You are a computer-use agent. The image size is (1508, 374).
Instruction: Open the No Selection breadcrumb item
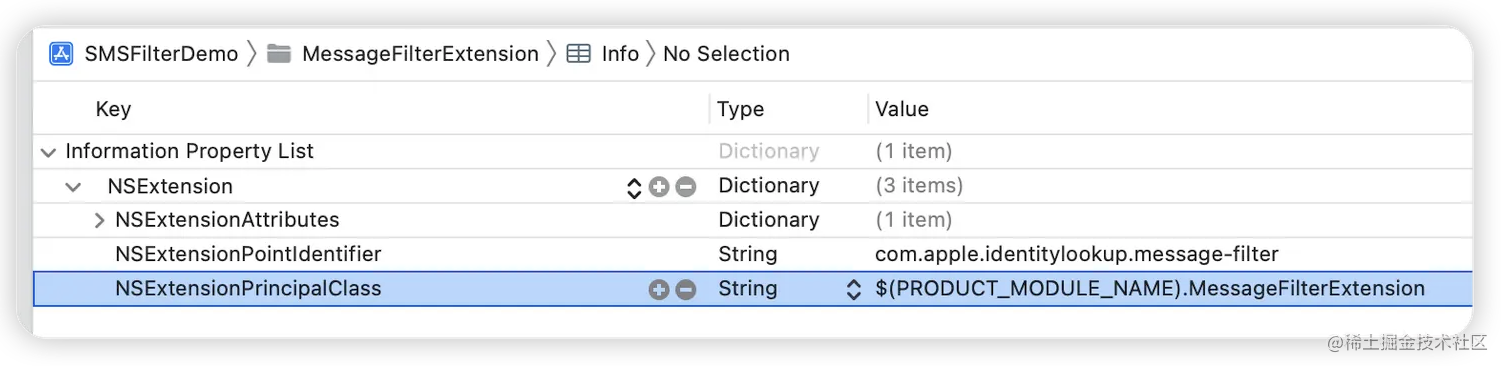[726, 54]
